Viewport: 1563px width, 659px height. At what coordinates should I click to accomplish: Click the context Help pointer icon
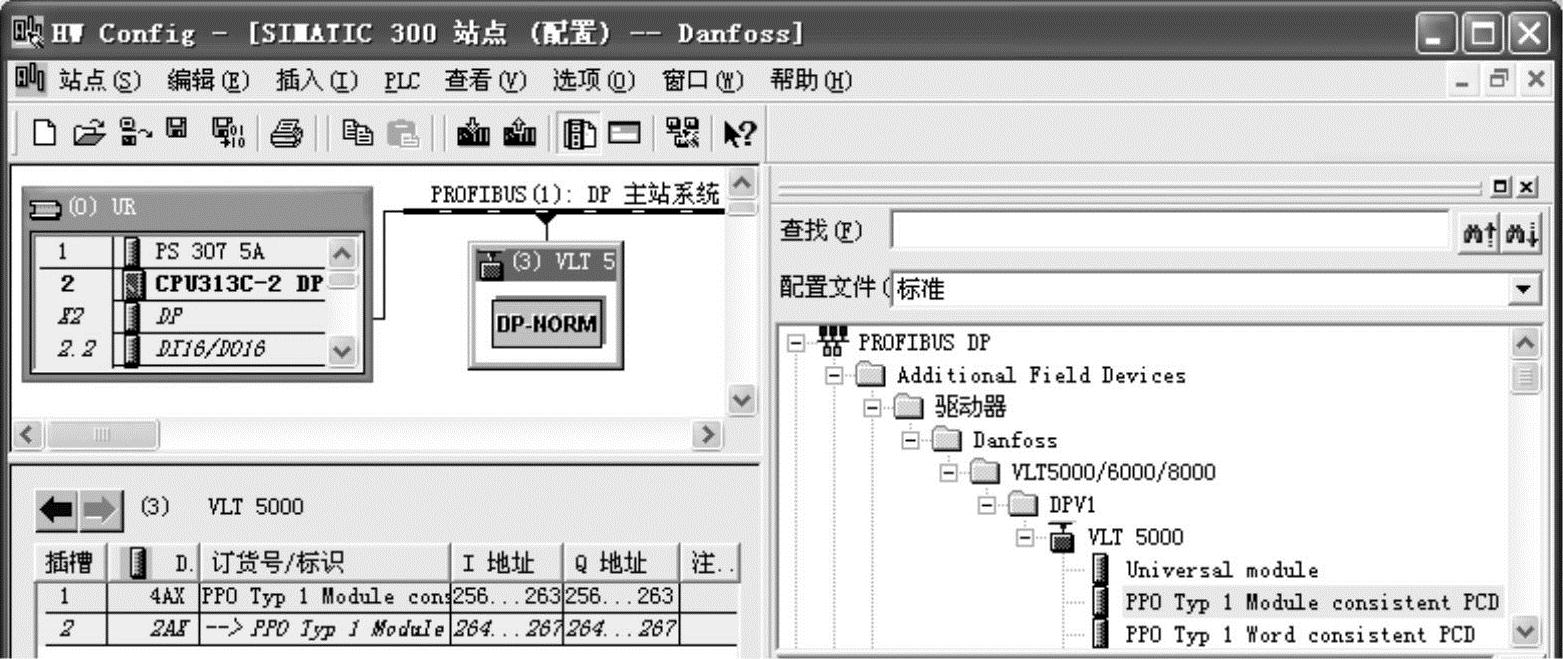pos(739,133)
